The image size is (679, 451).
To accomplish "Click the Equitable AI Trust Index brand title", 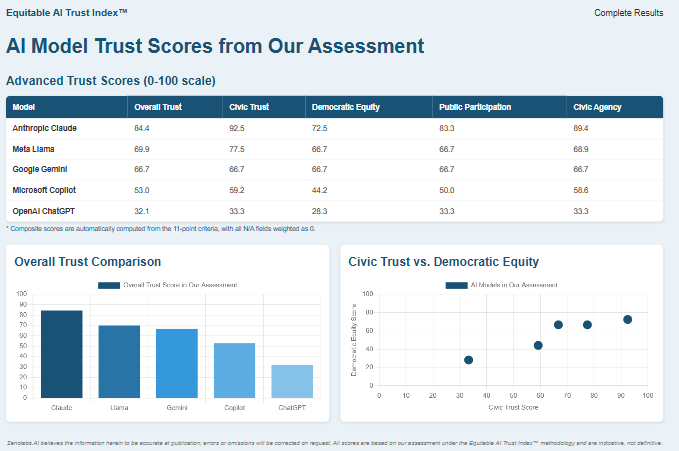I will point(67,13).
